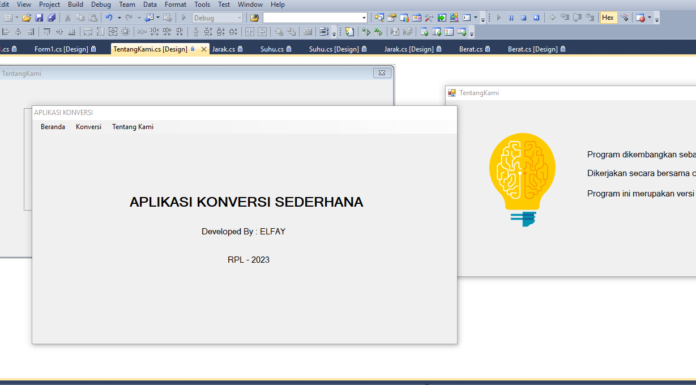Open the Build menu
Viewport: 696px width, 385px height.
click(75, 4)
